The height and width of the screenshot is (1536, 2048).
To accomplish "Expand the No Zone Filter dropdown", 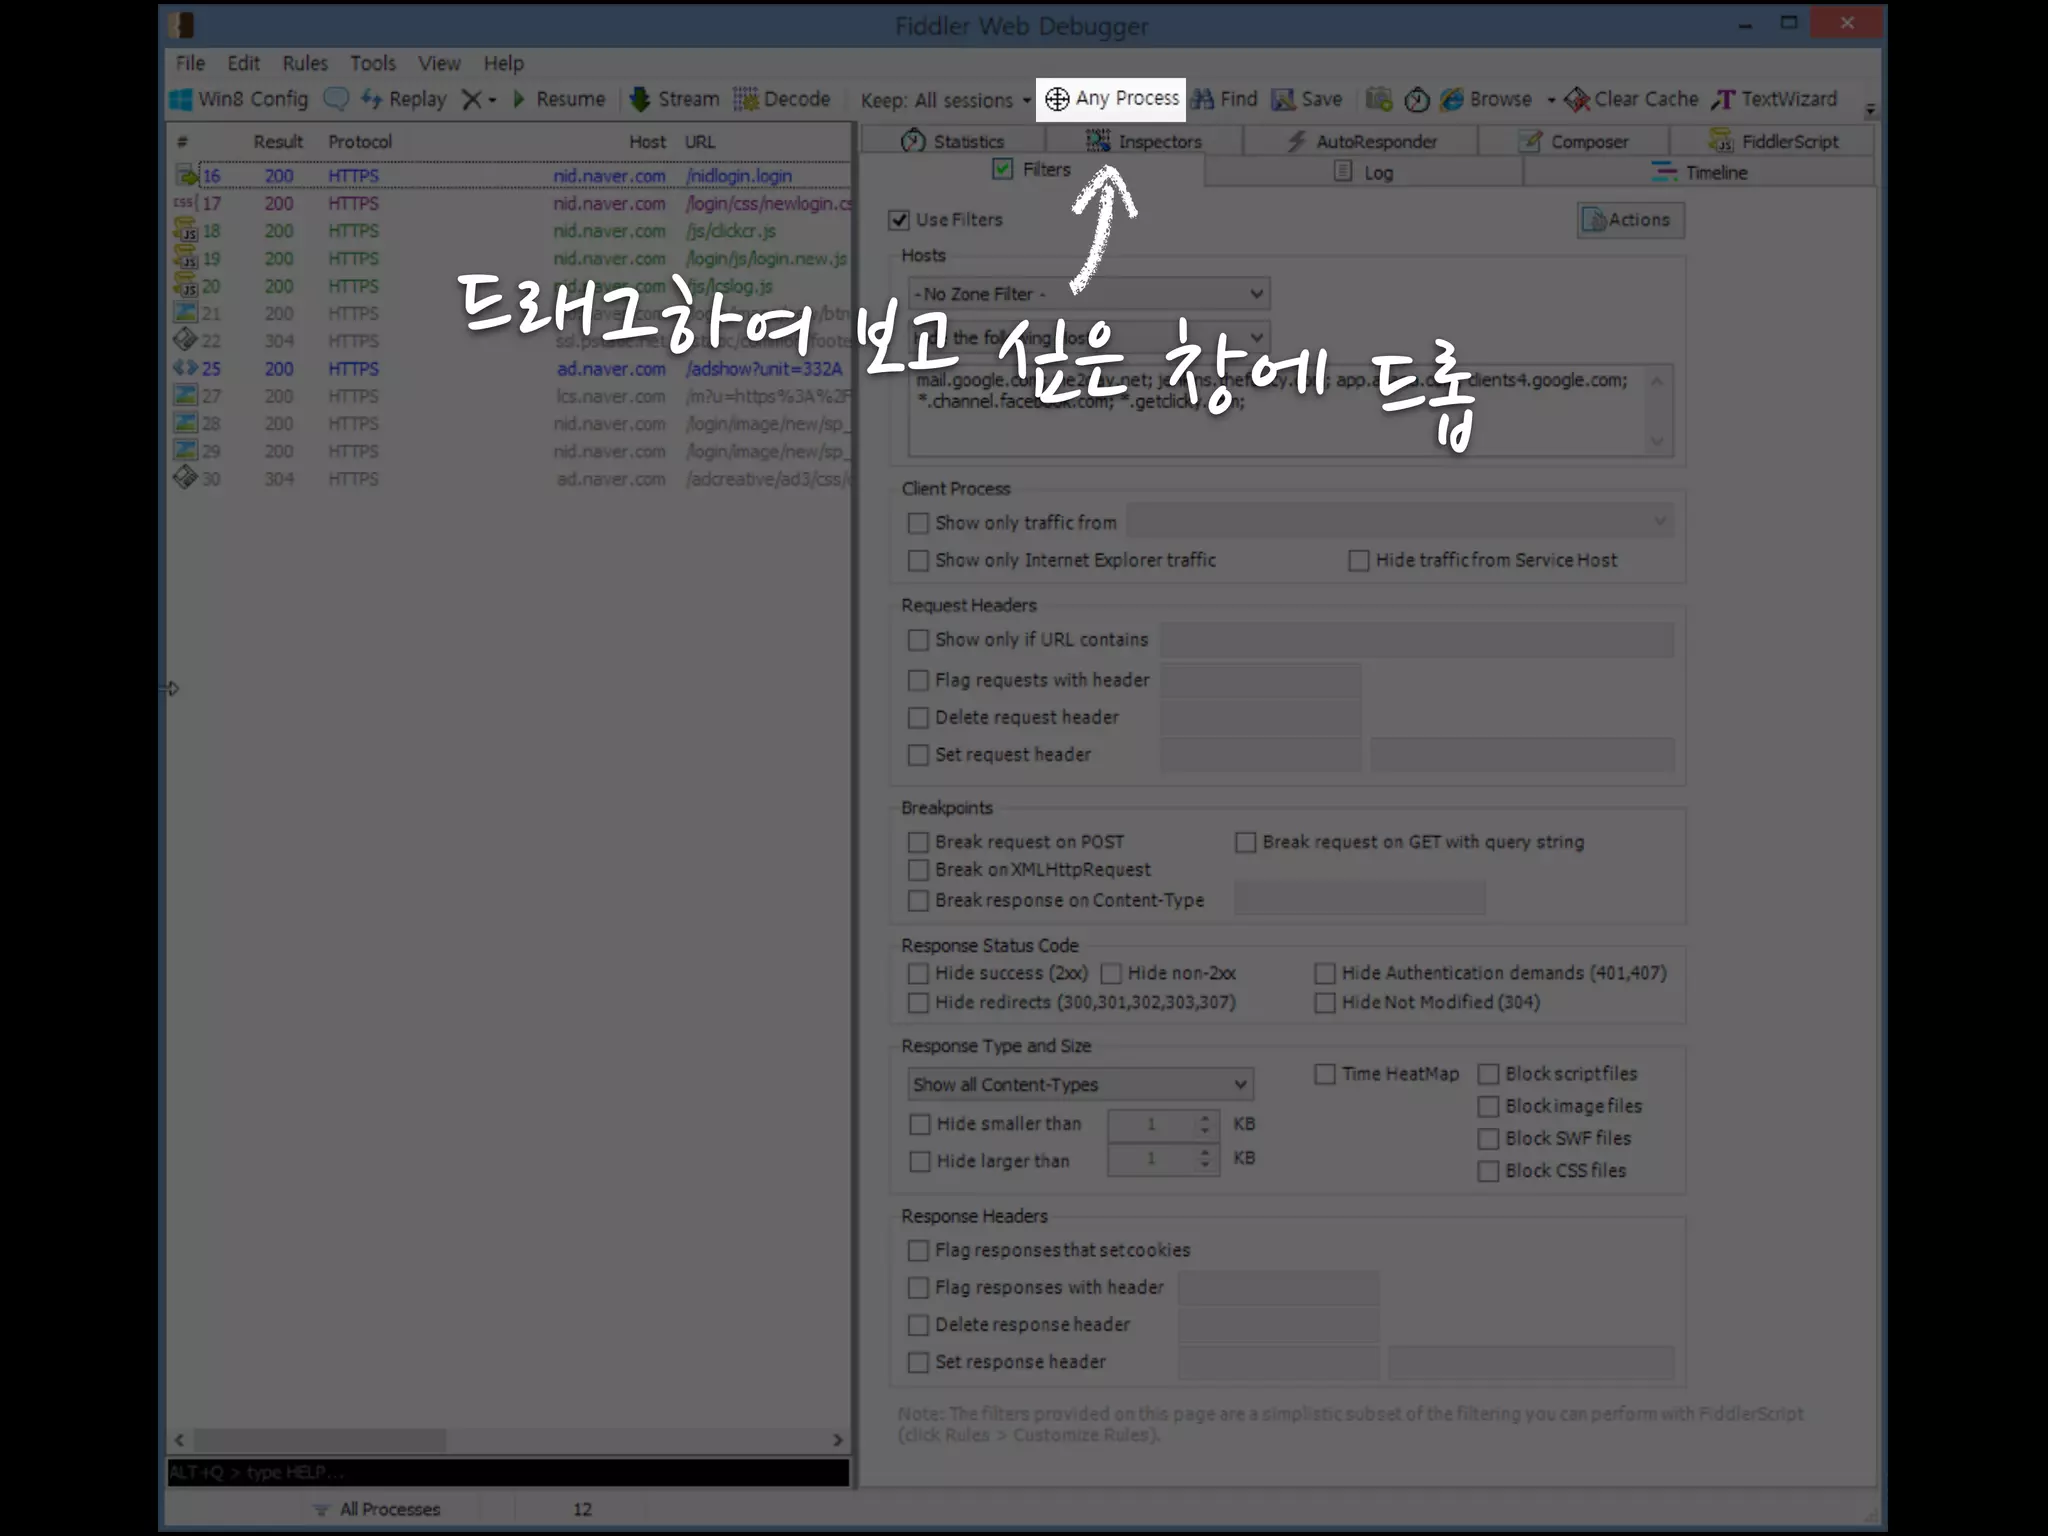I will (1256, 294).
